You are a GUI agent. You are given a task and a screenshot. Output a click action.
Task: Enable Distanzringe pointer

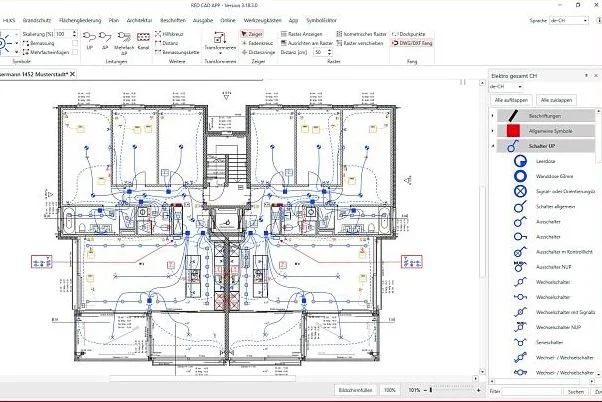258,52
